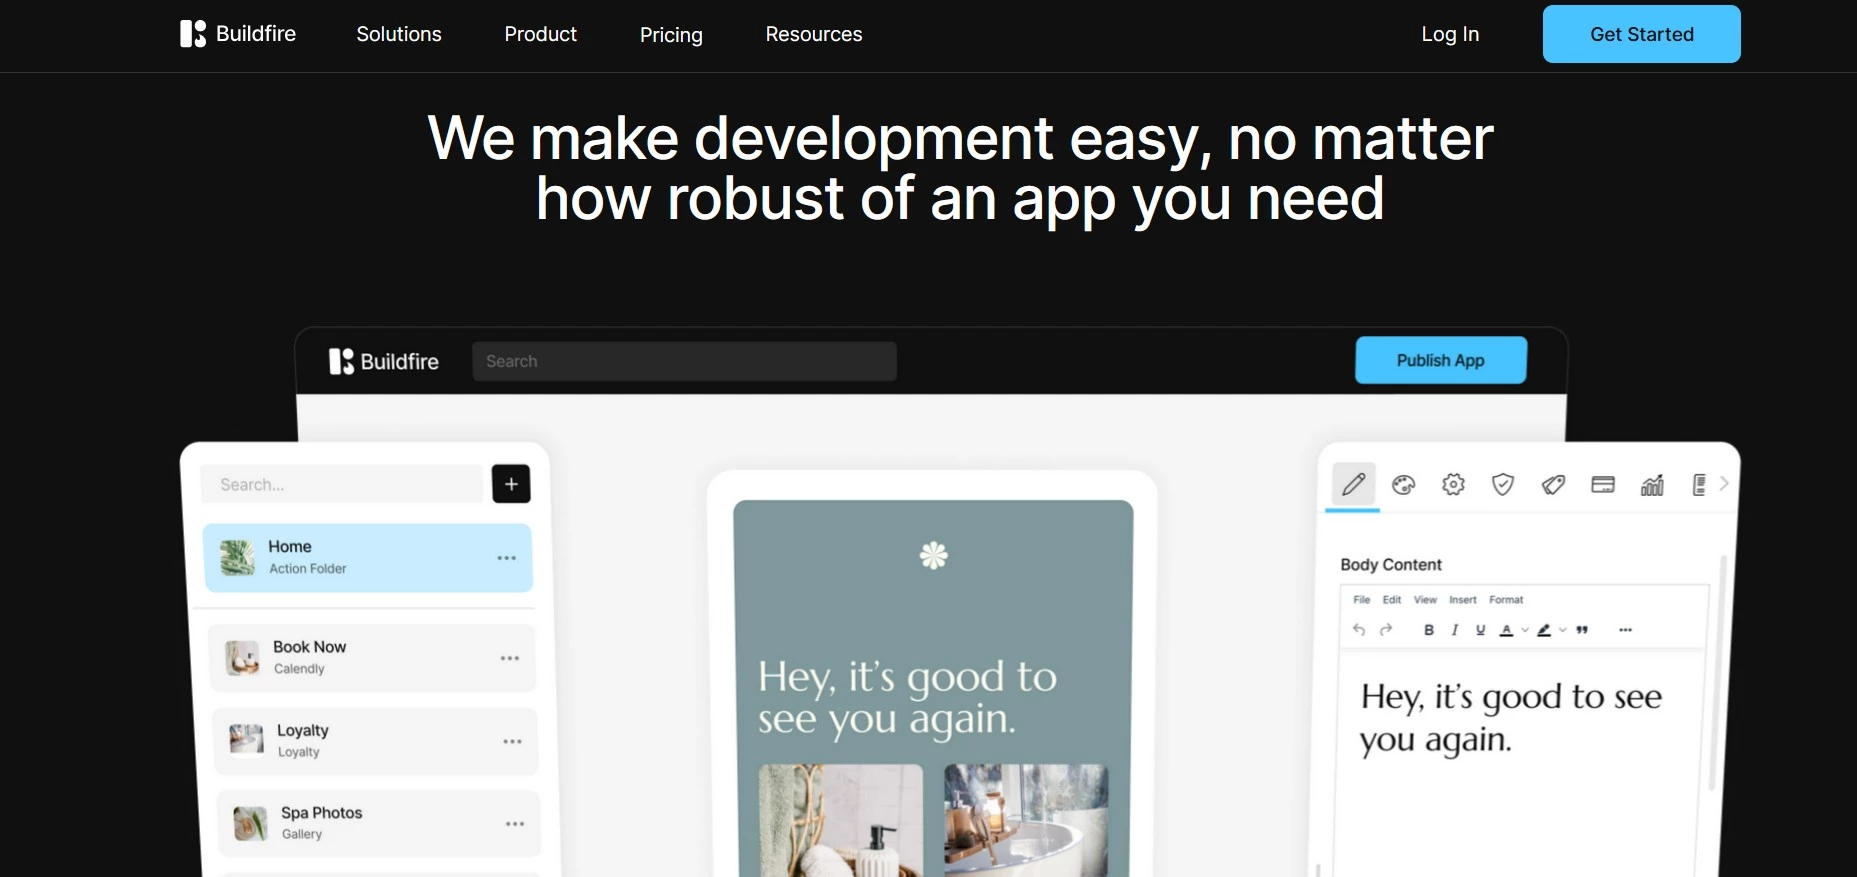Expand the highlight color dropdown arrow

click(1563, 630)
